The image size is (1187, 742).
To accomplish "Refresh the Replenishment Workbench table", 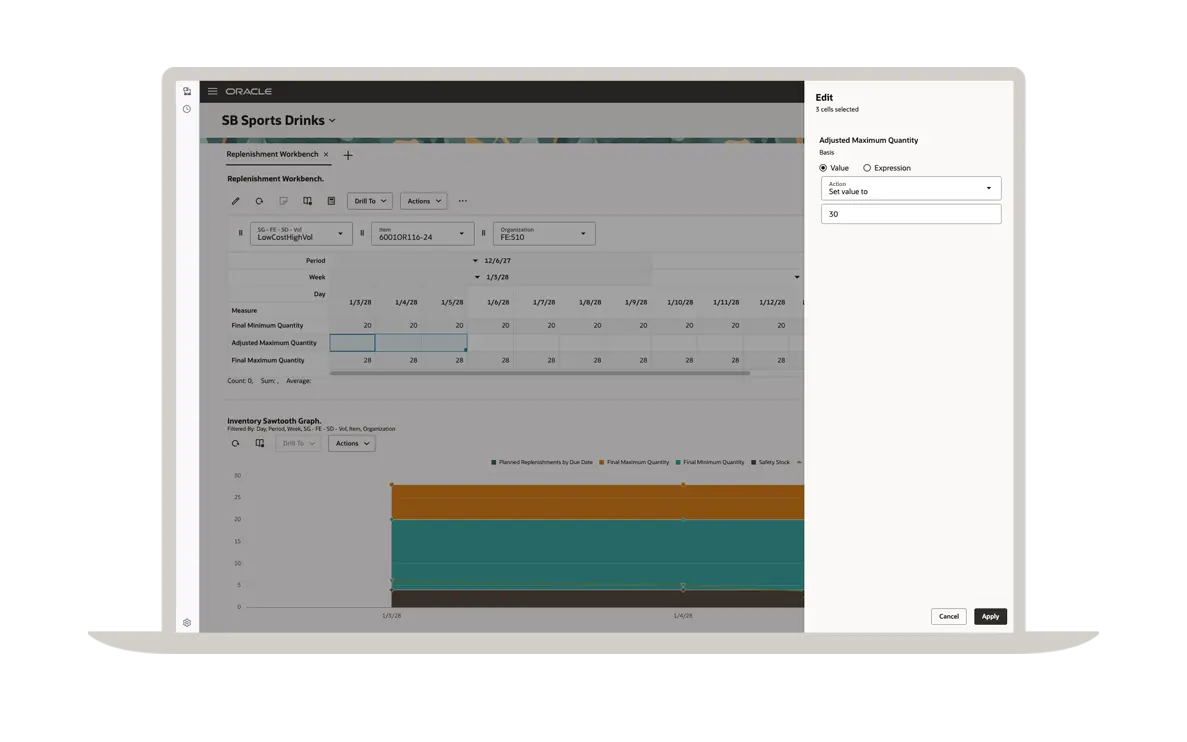I will [x=259, y=201].
